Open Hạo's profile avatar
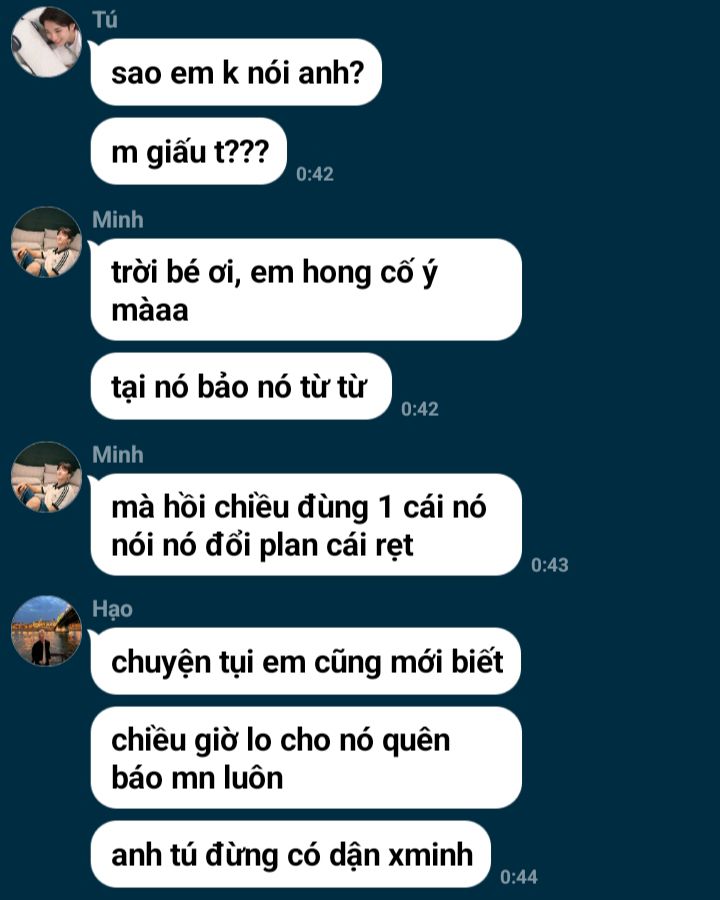This screenshot has height=900, width=720. tap(47, 631)
